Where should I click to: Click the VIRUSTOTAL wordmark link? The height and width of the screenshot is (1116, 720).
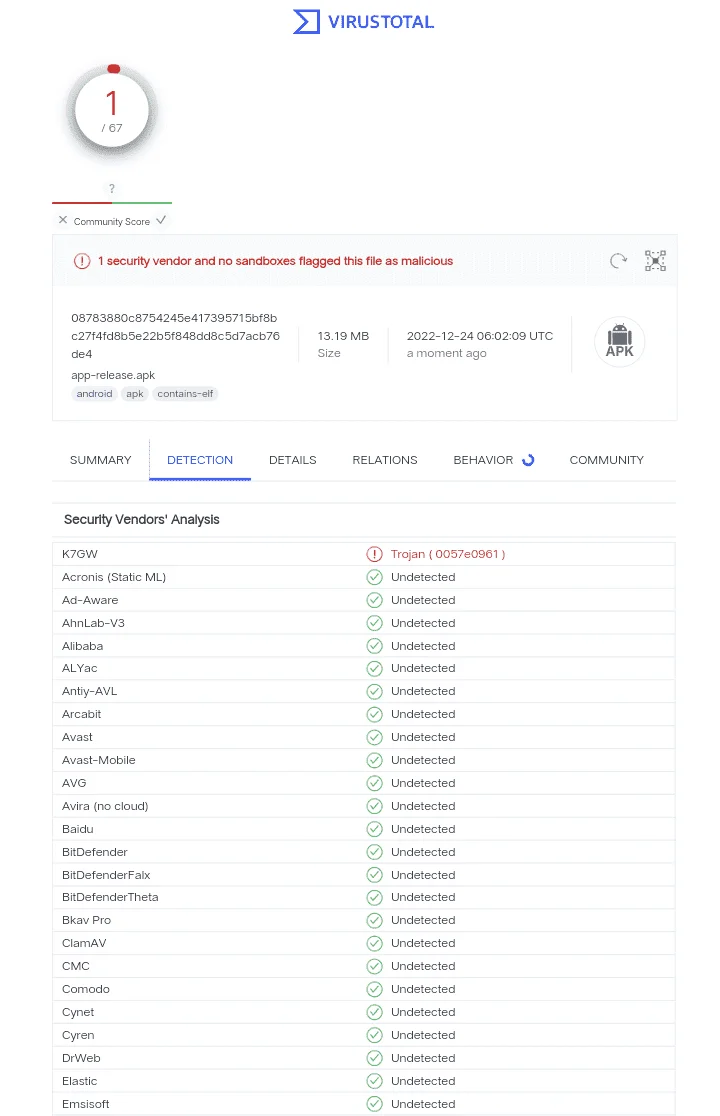pyautogui.click(x=381, y=22)
